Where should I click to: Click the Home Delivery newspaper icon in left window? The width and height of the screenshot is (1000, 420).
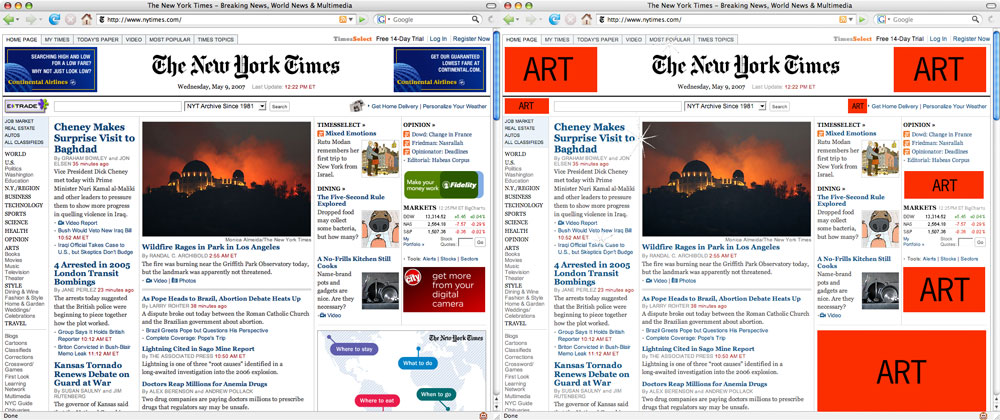pos(357,106)
